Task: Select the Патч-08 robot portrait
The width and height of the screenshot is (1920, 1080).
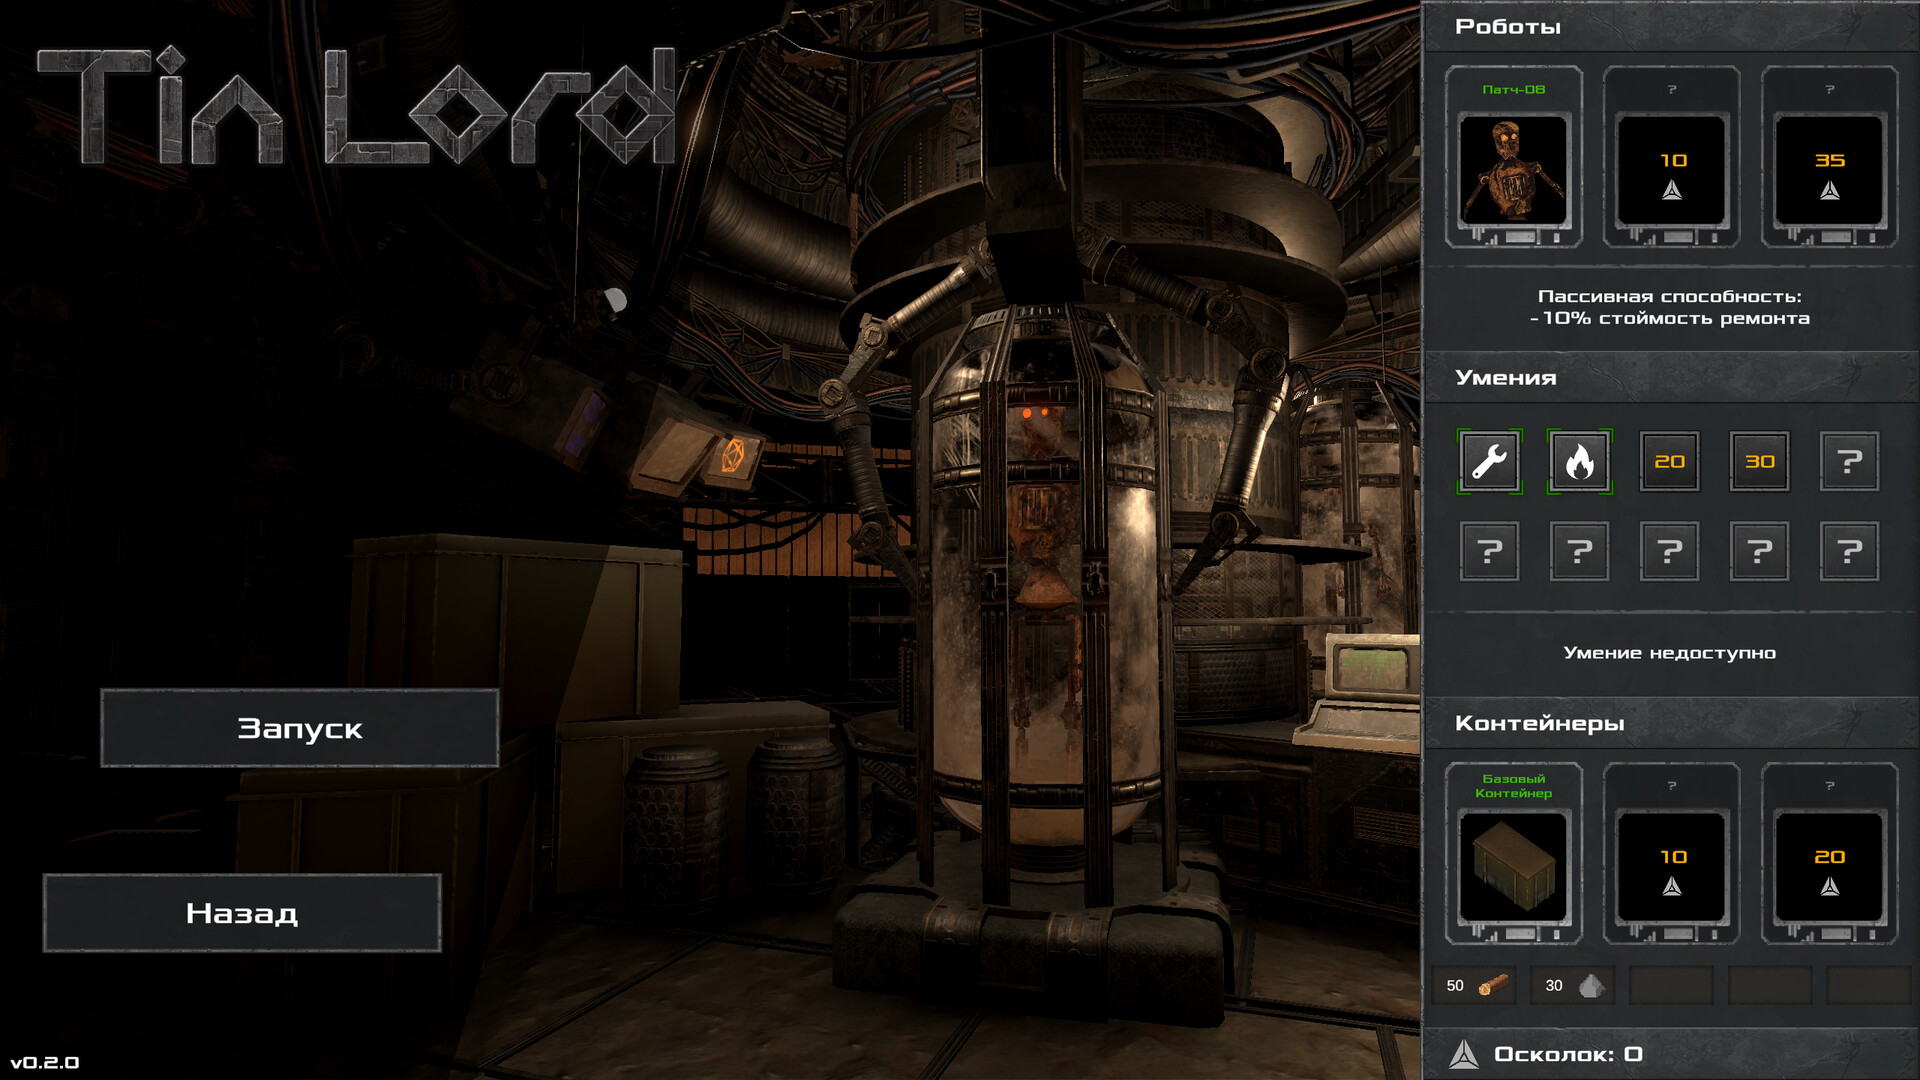Action: point(1513,168)
